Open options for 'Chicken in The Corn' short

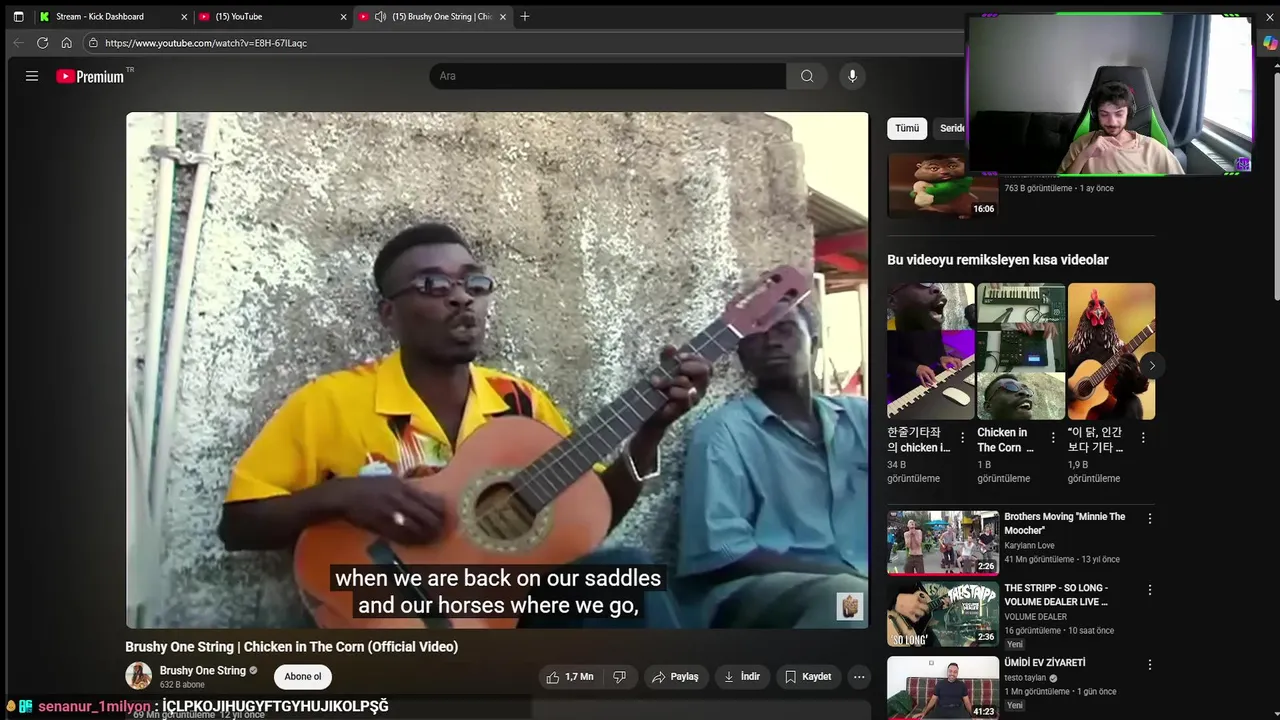click(x=1053, y=437)
